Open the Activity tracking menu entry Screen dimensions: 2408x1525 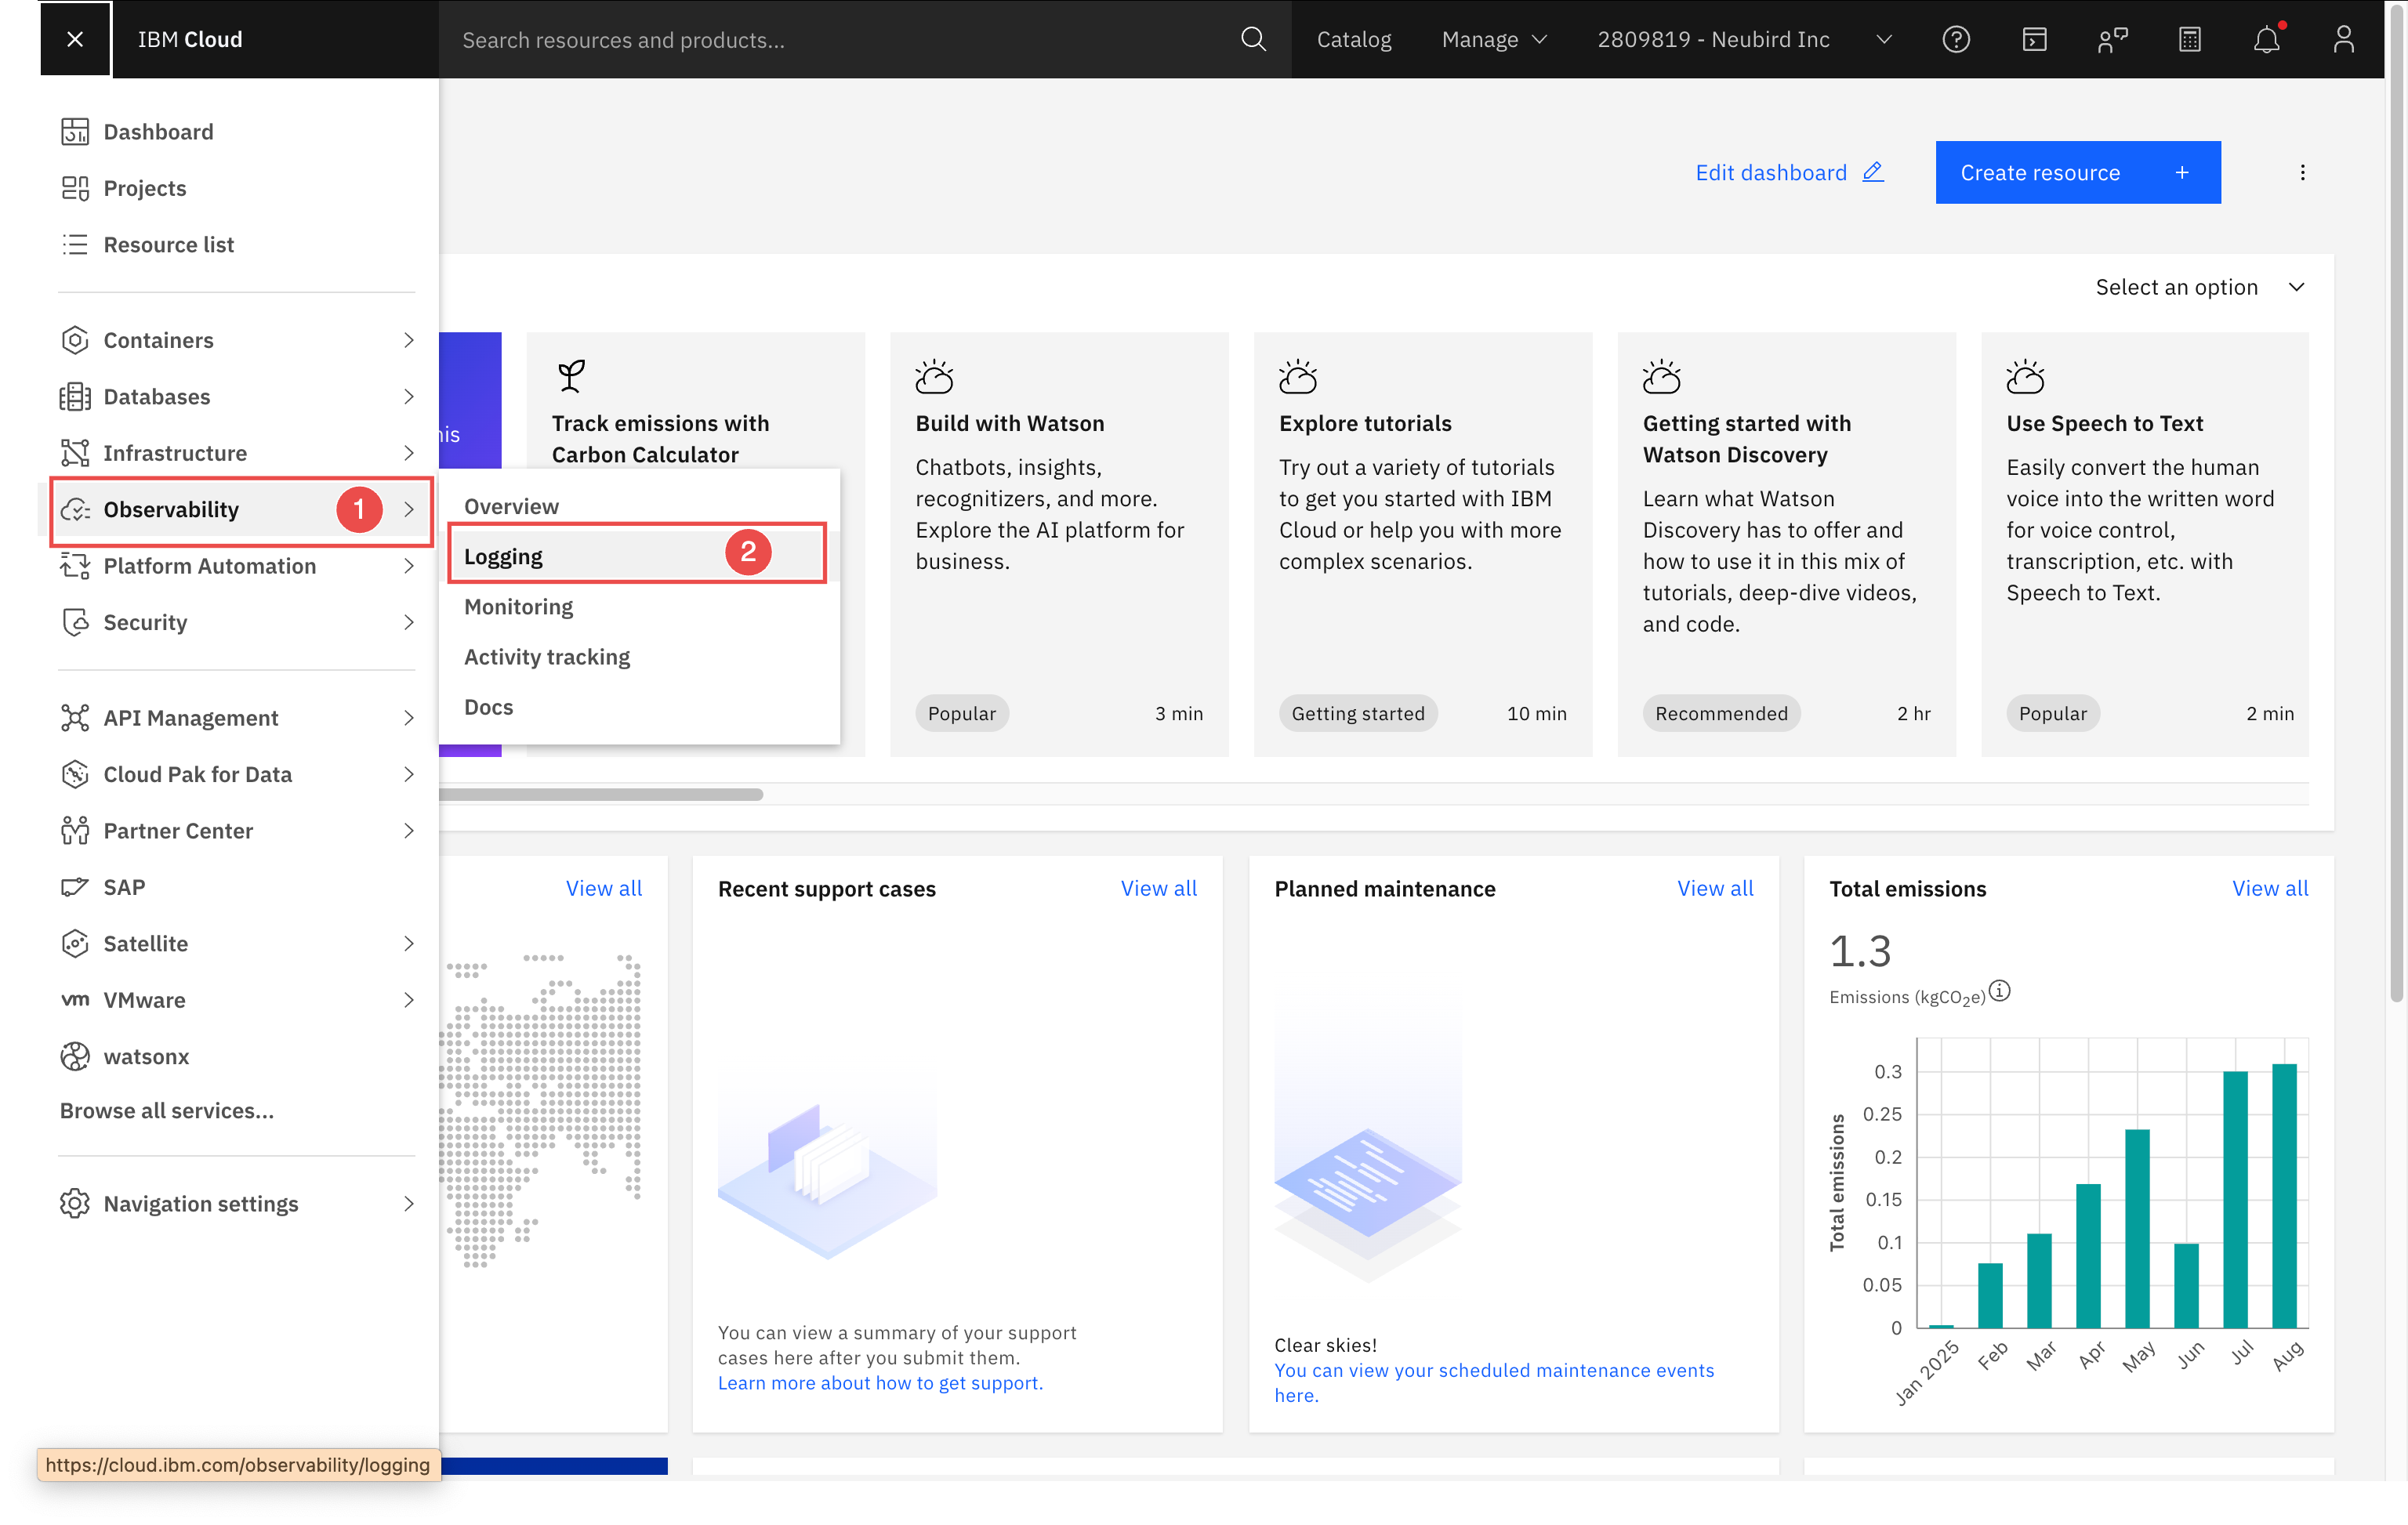pyautogui.click(x=546, y=656)
